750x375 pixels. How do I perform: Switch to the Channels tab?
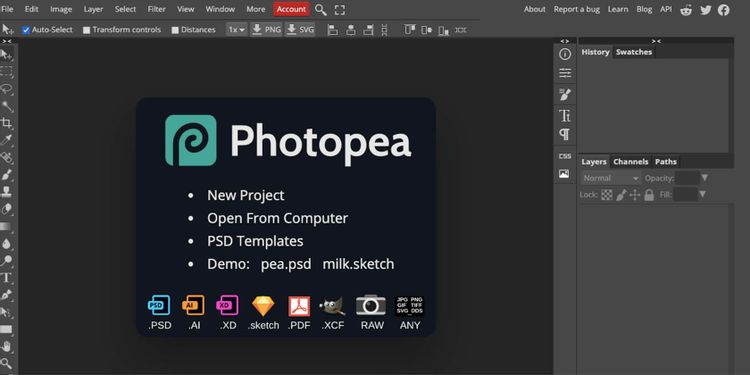(x=631, y=162)
